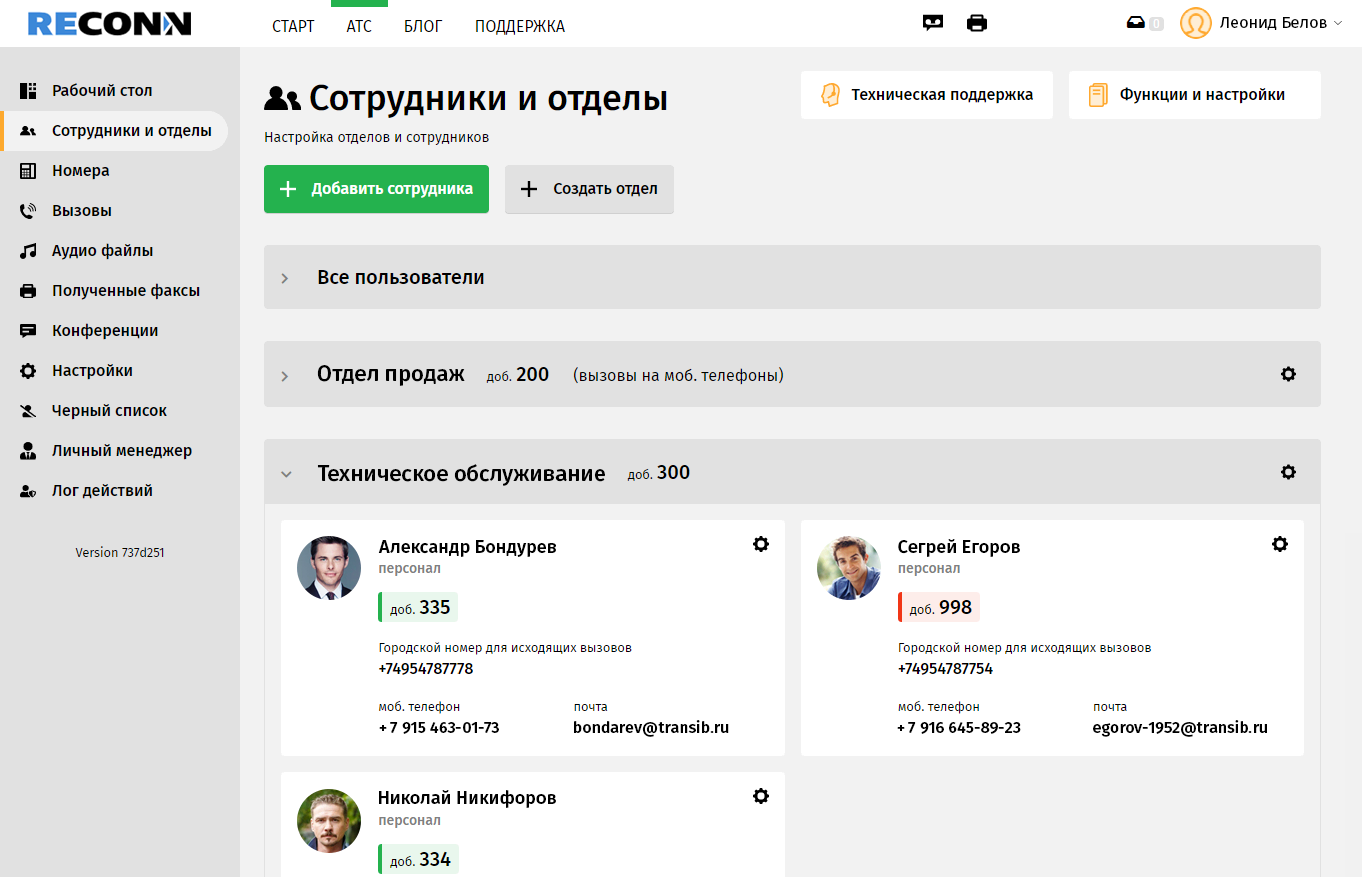Click the Лог действий icon in sidebar

tap(29, 491)
